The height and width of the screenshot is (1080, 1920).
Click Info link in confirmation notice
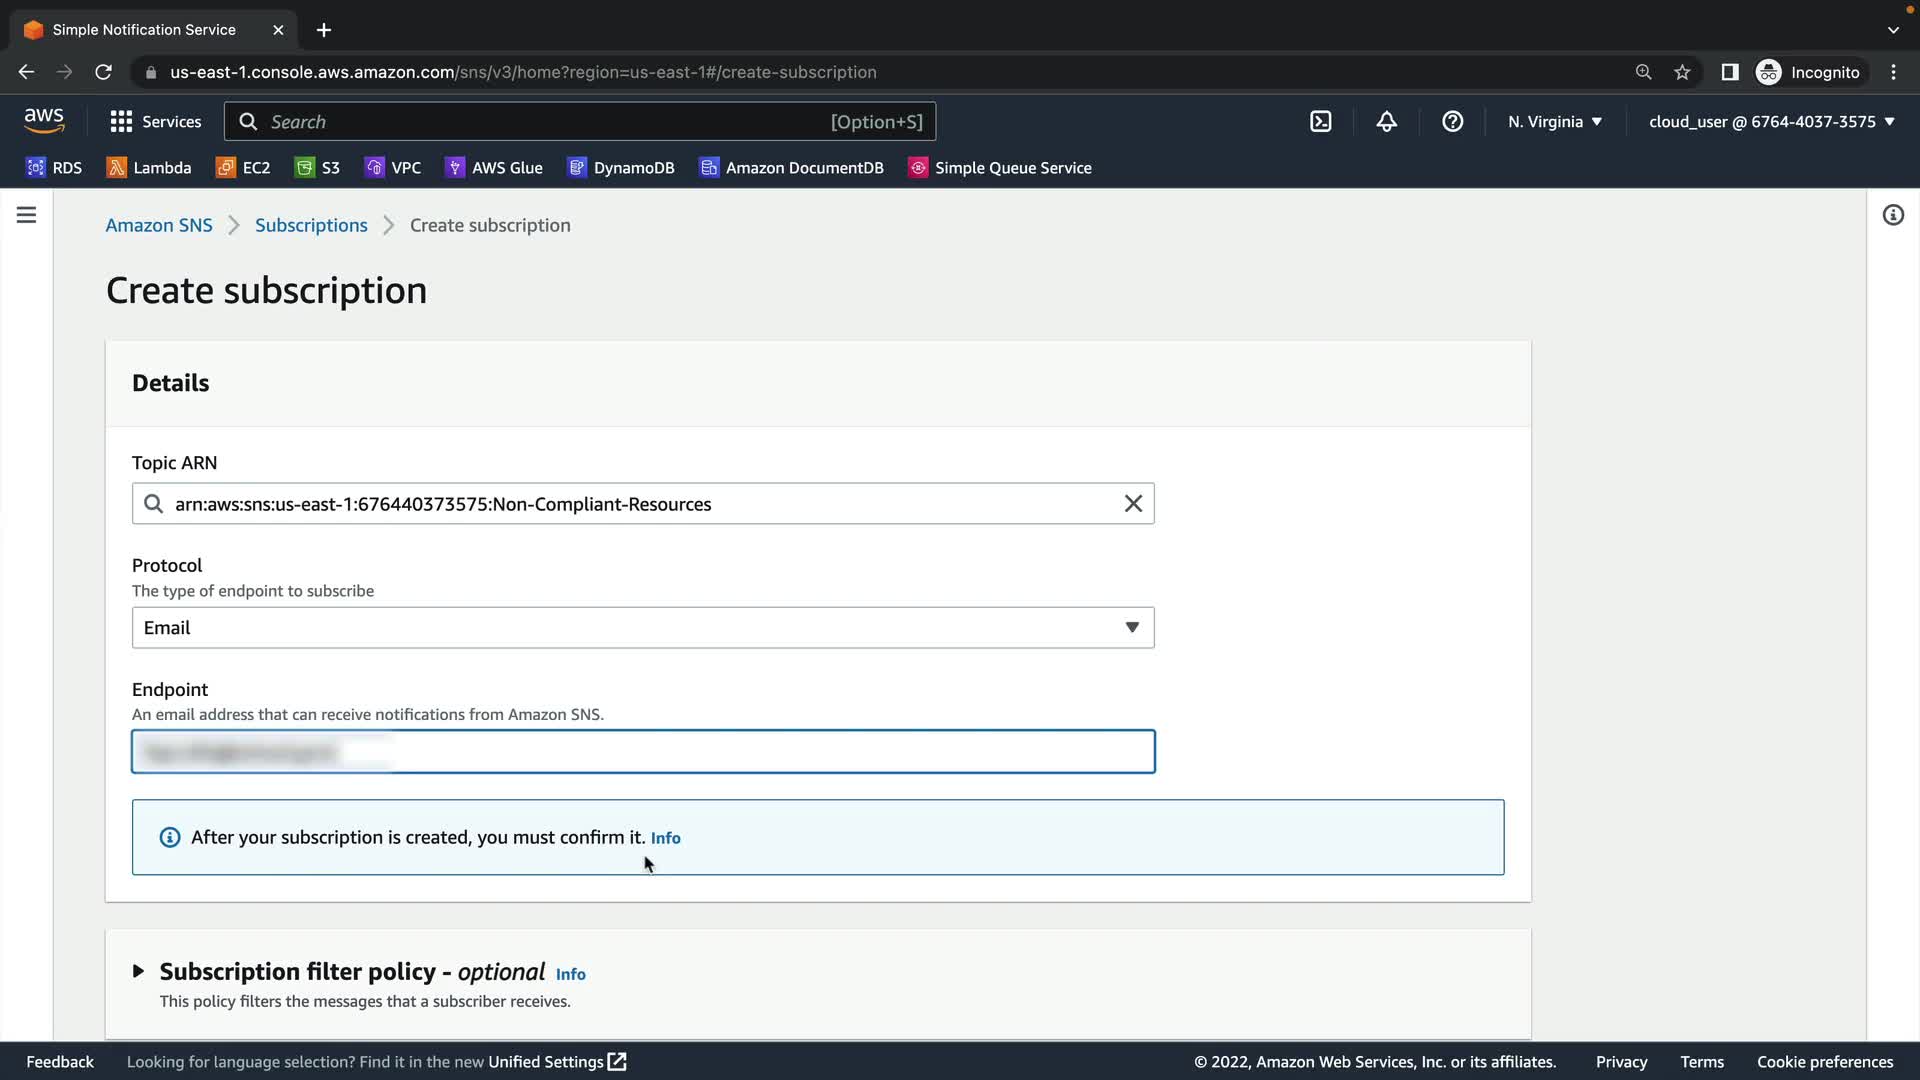[x=665, y=838]
